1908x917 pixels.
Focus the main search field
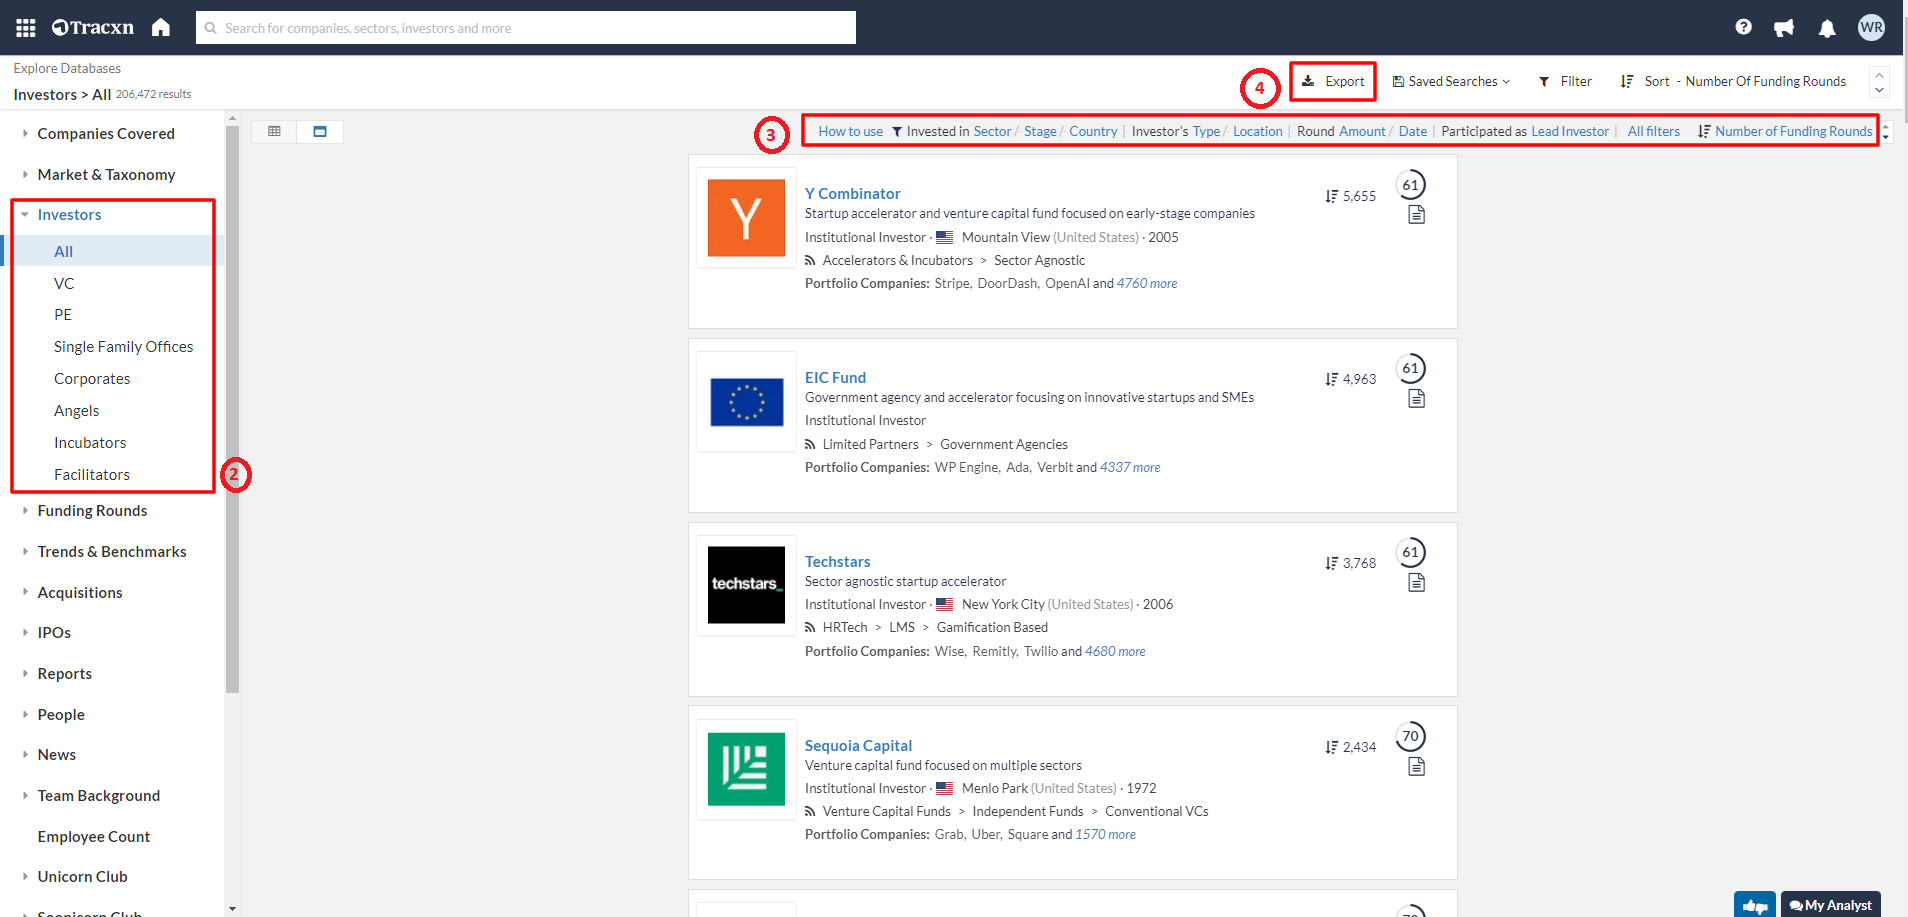coord(526,28)
